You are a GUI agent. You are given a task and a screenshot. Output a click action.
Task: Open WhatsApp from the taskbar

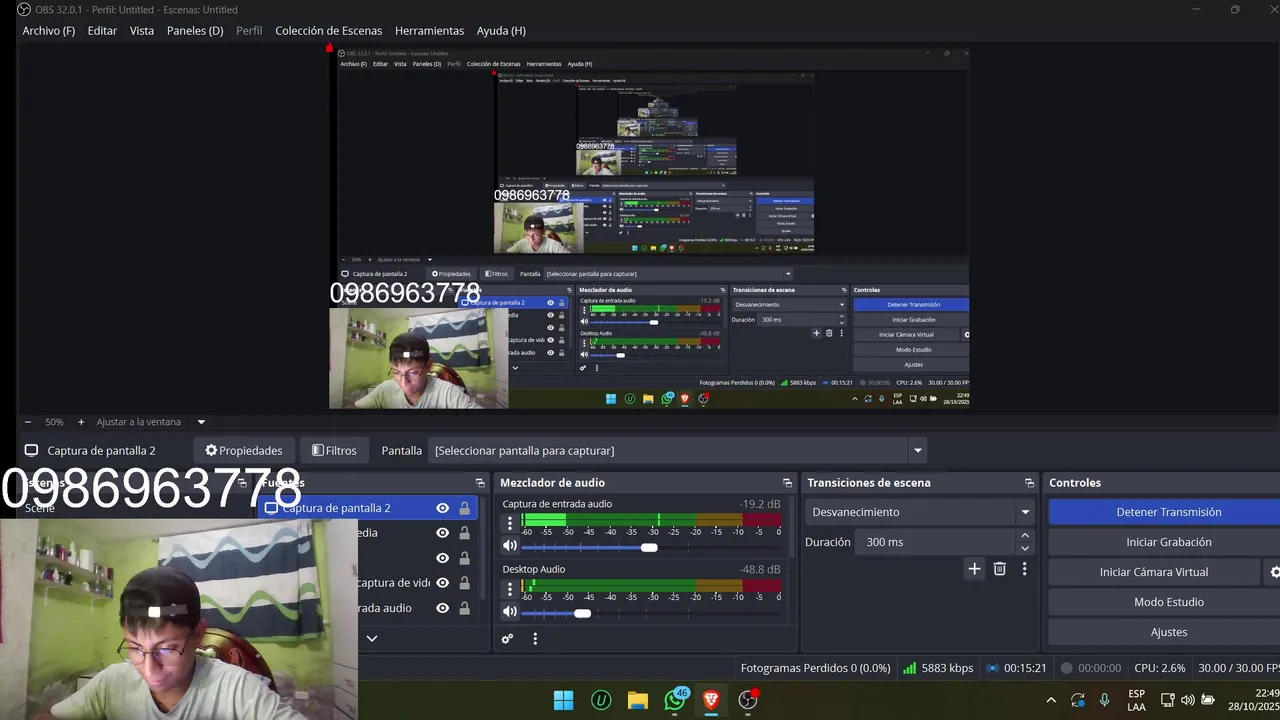pos(675,700)
